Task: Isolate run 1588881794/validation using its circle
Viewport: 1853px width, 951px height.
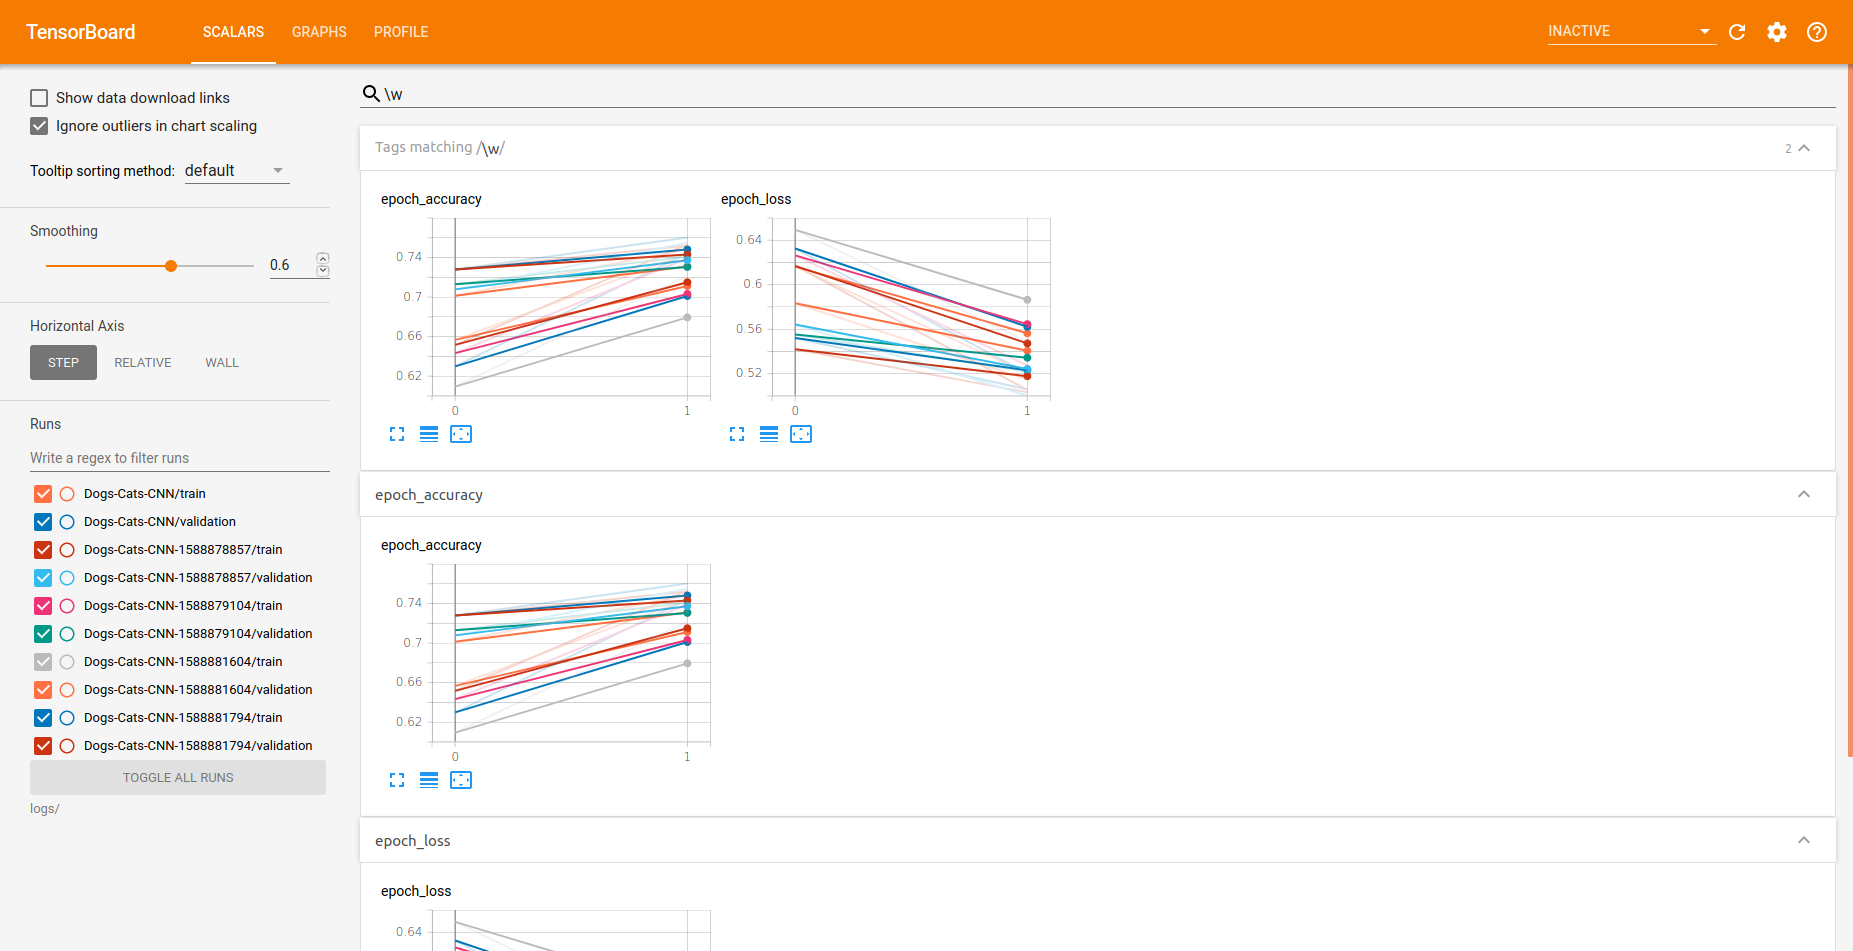Action: 67,746
